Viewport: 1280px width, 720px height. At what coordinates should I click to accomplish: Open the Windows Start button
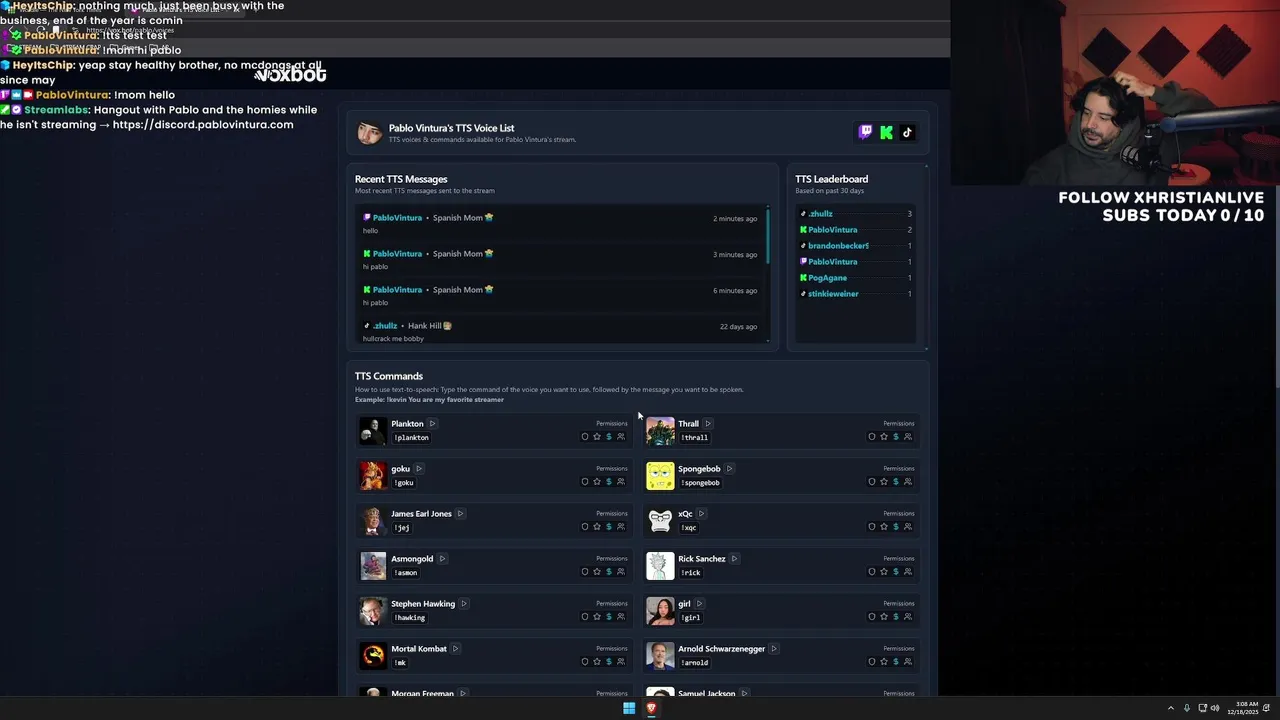click(x=629, y=708)
